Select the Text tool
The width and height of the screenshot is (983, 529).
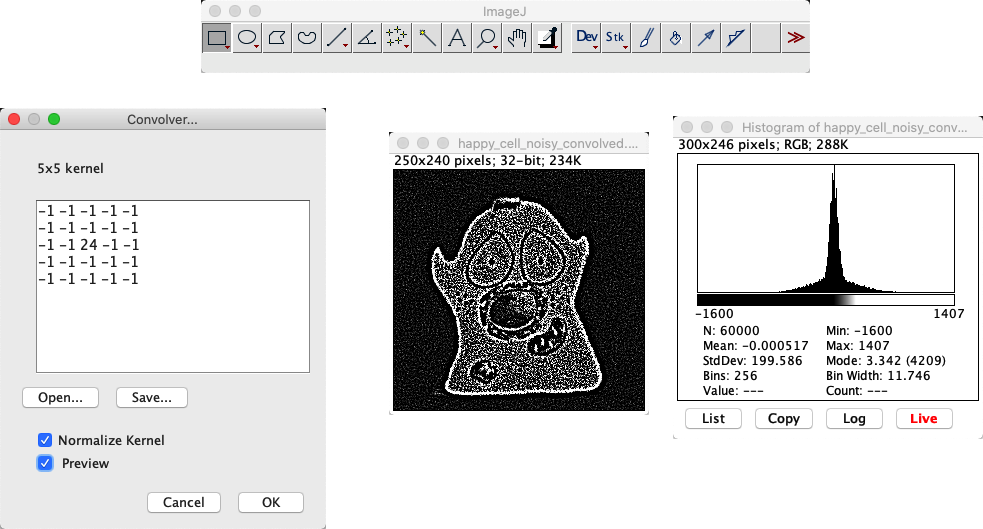[x=458, y=38]
